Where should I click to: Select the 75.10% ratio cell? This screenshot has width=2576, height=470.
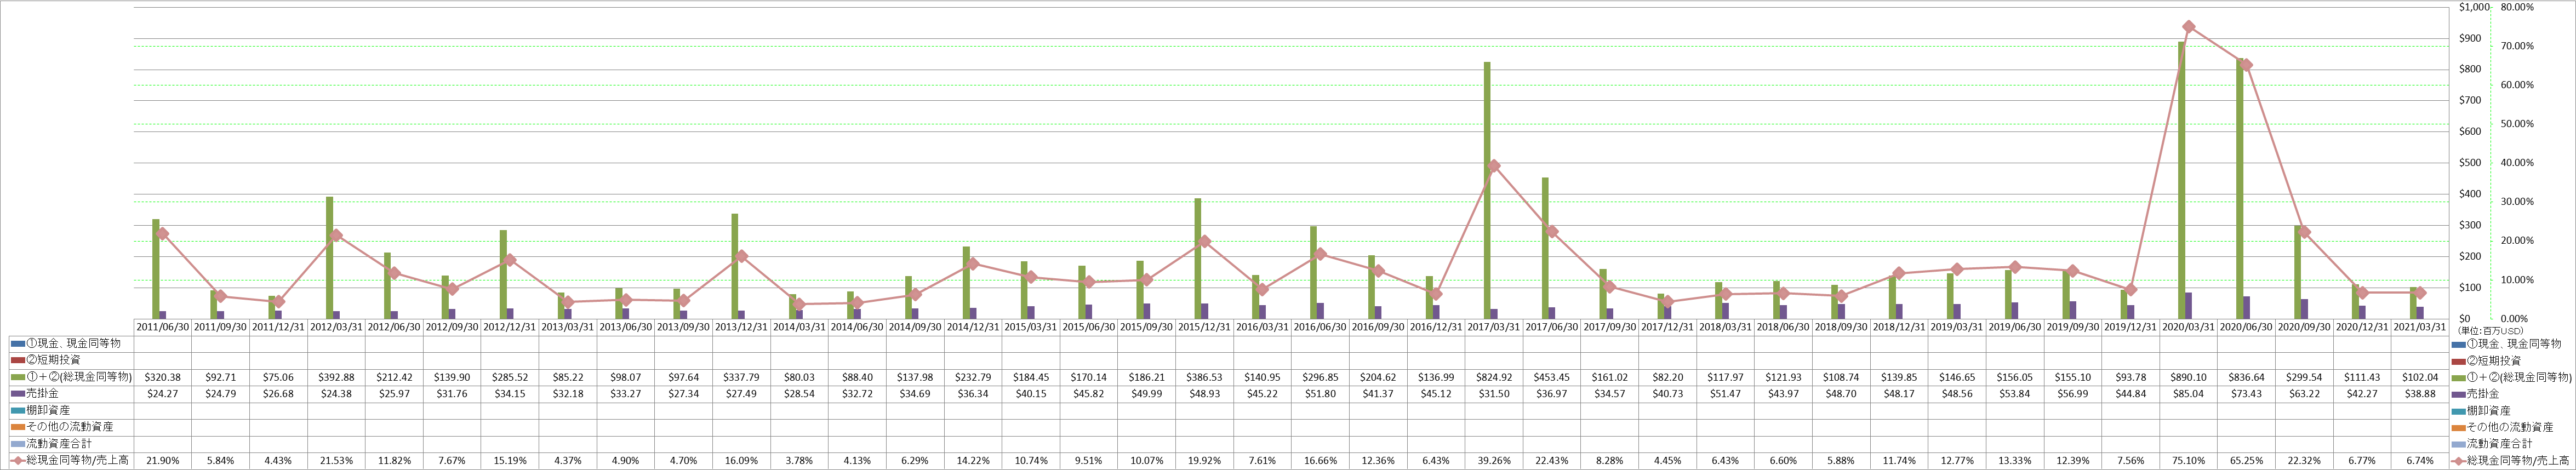(x=2189, y=461)
